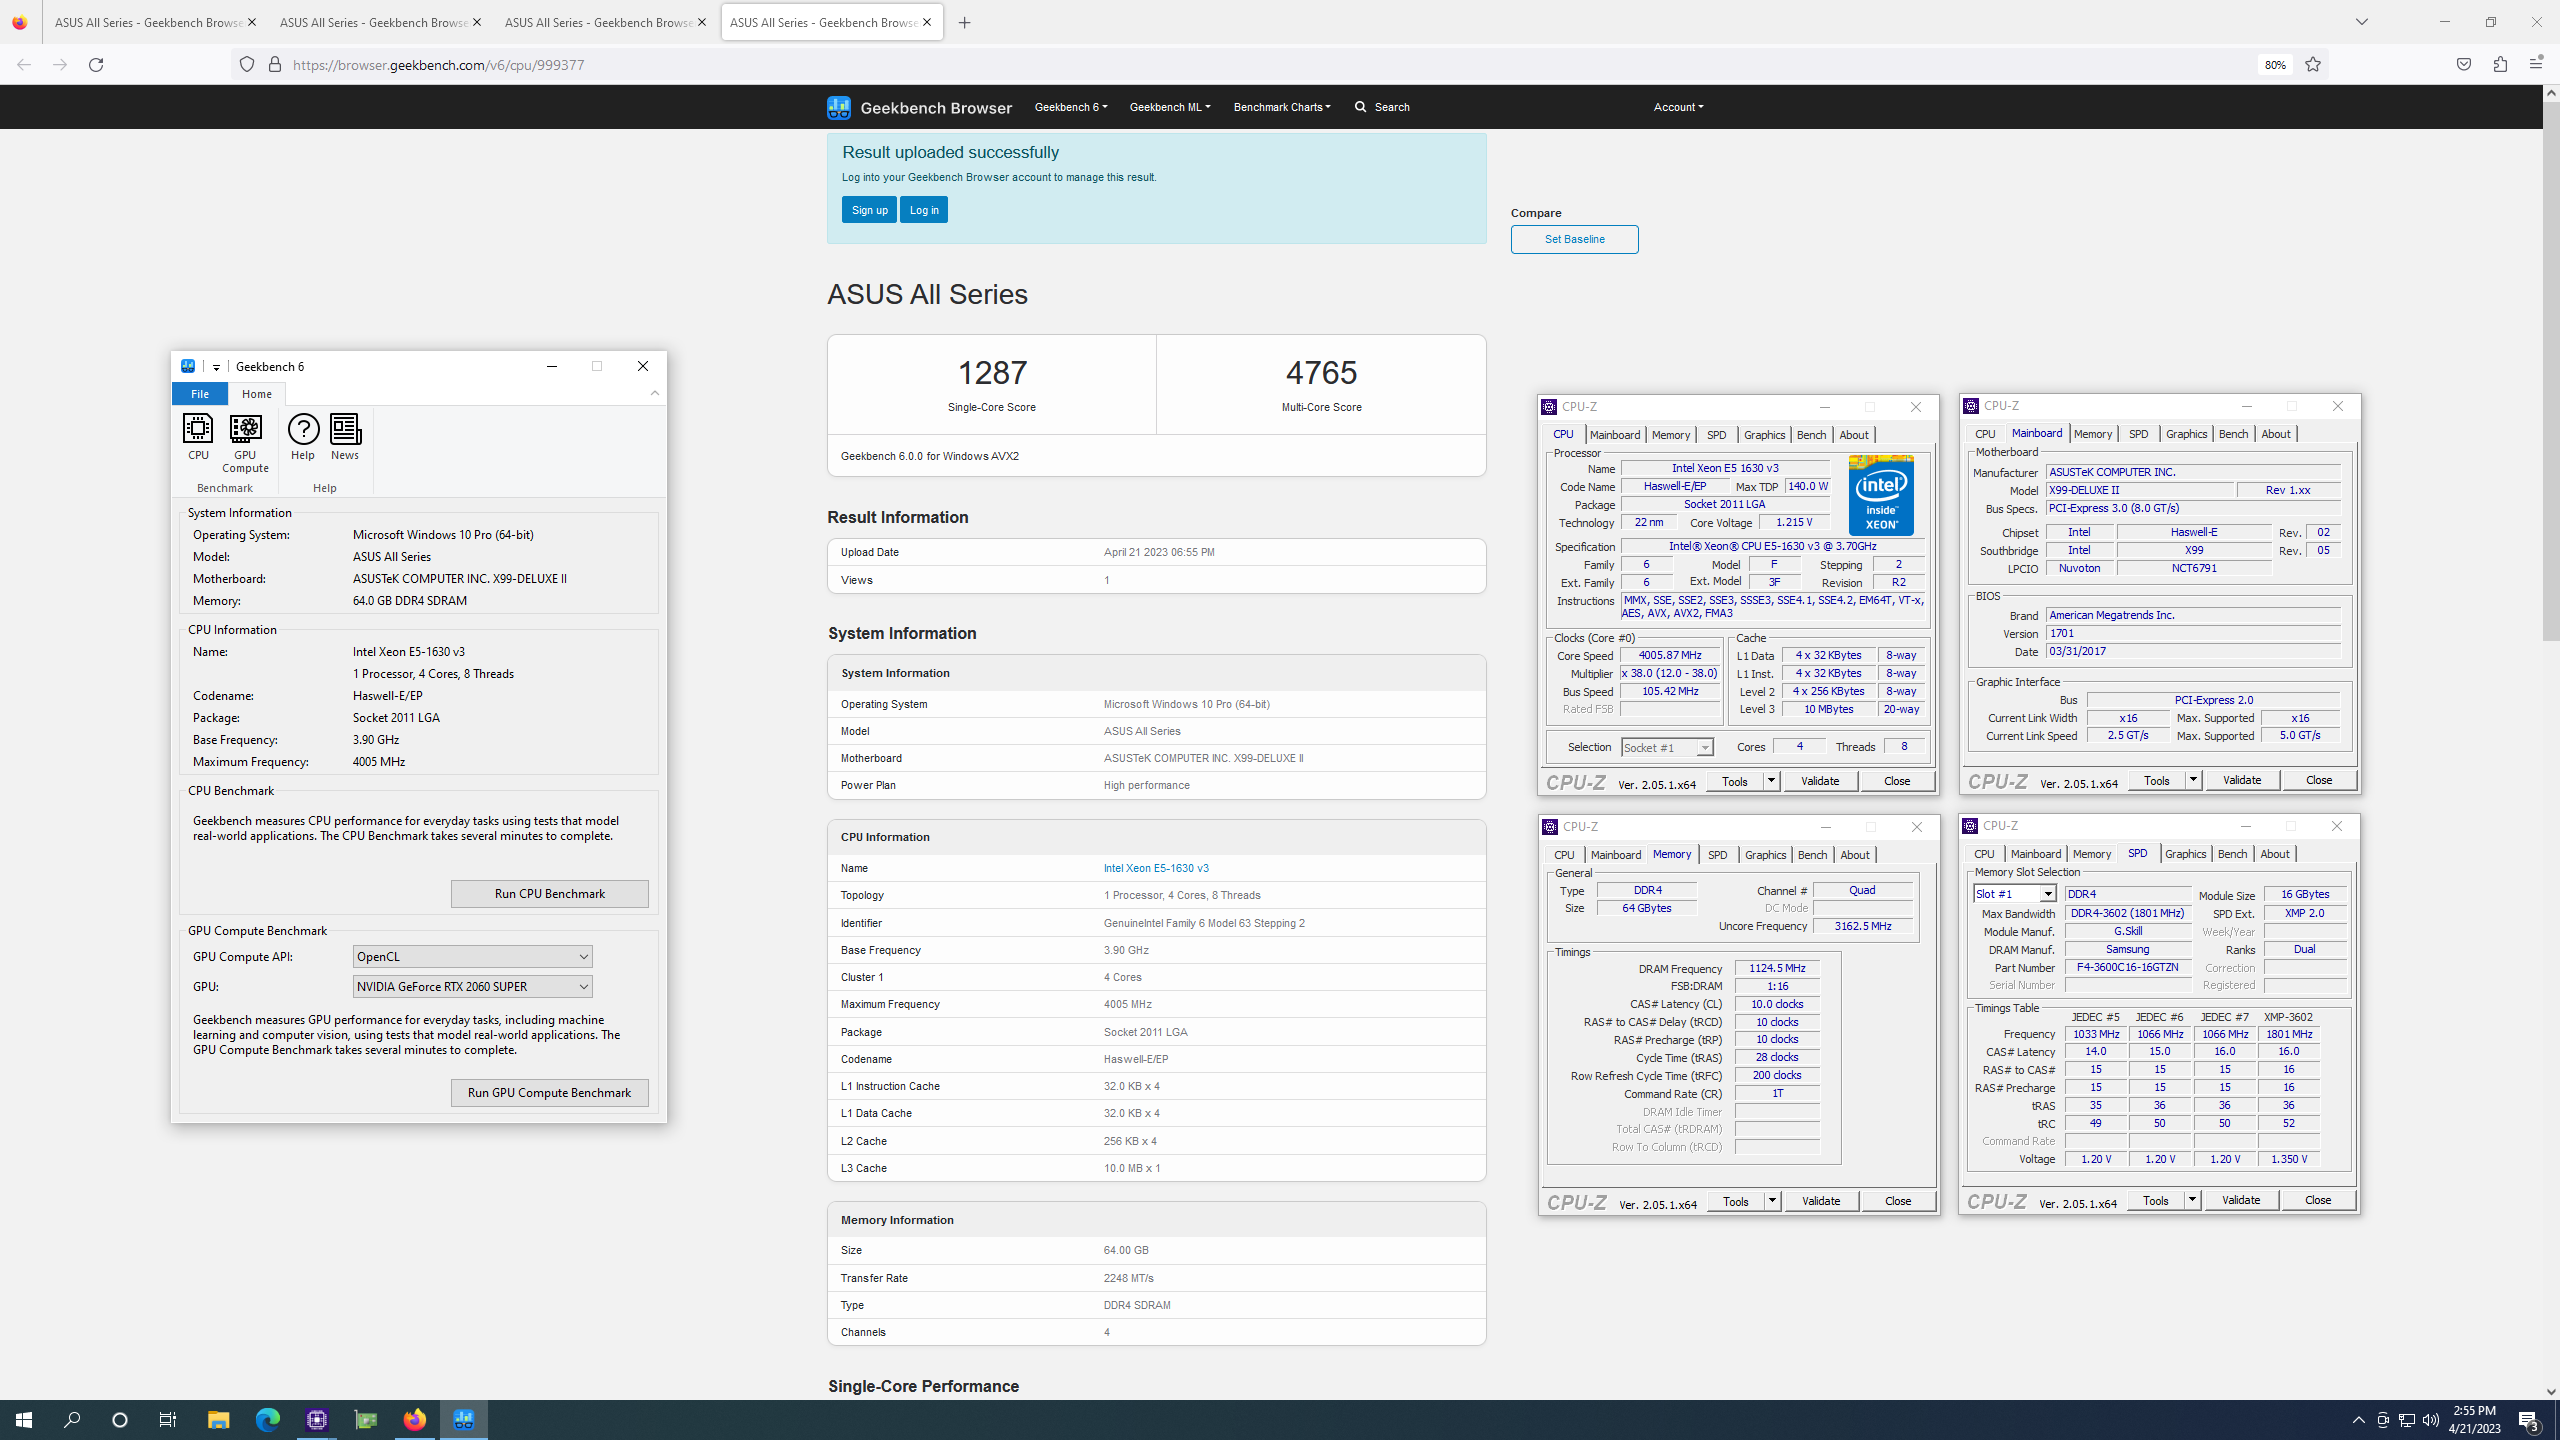
Task: Click Tools button in top-left CPU-Z window
Action: click(x=1735, y=781)
